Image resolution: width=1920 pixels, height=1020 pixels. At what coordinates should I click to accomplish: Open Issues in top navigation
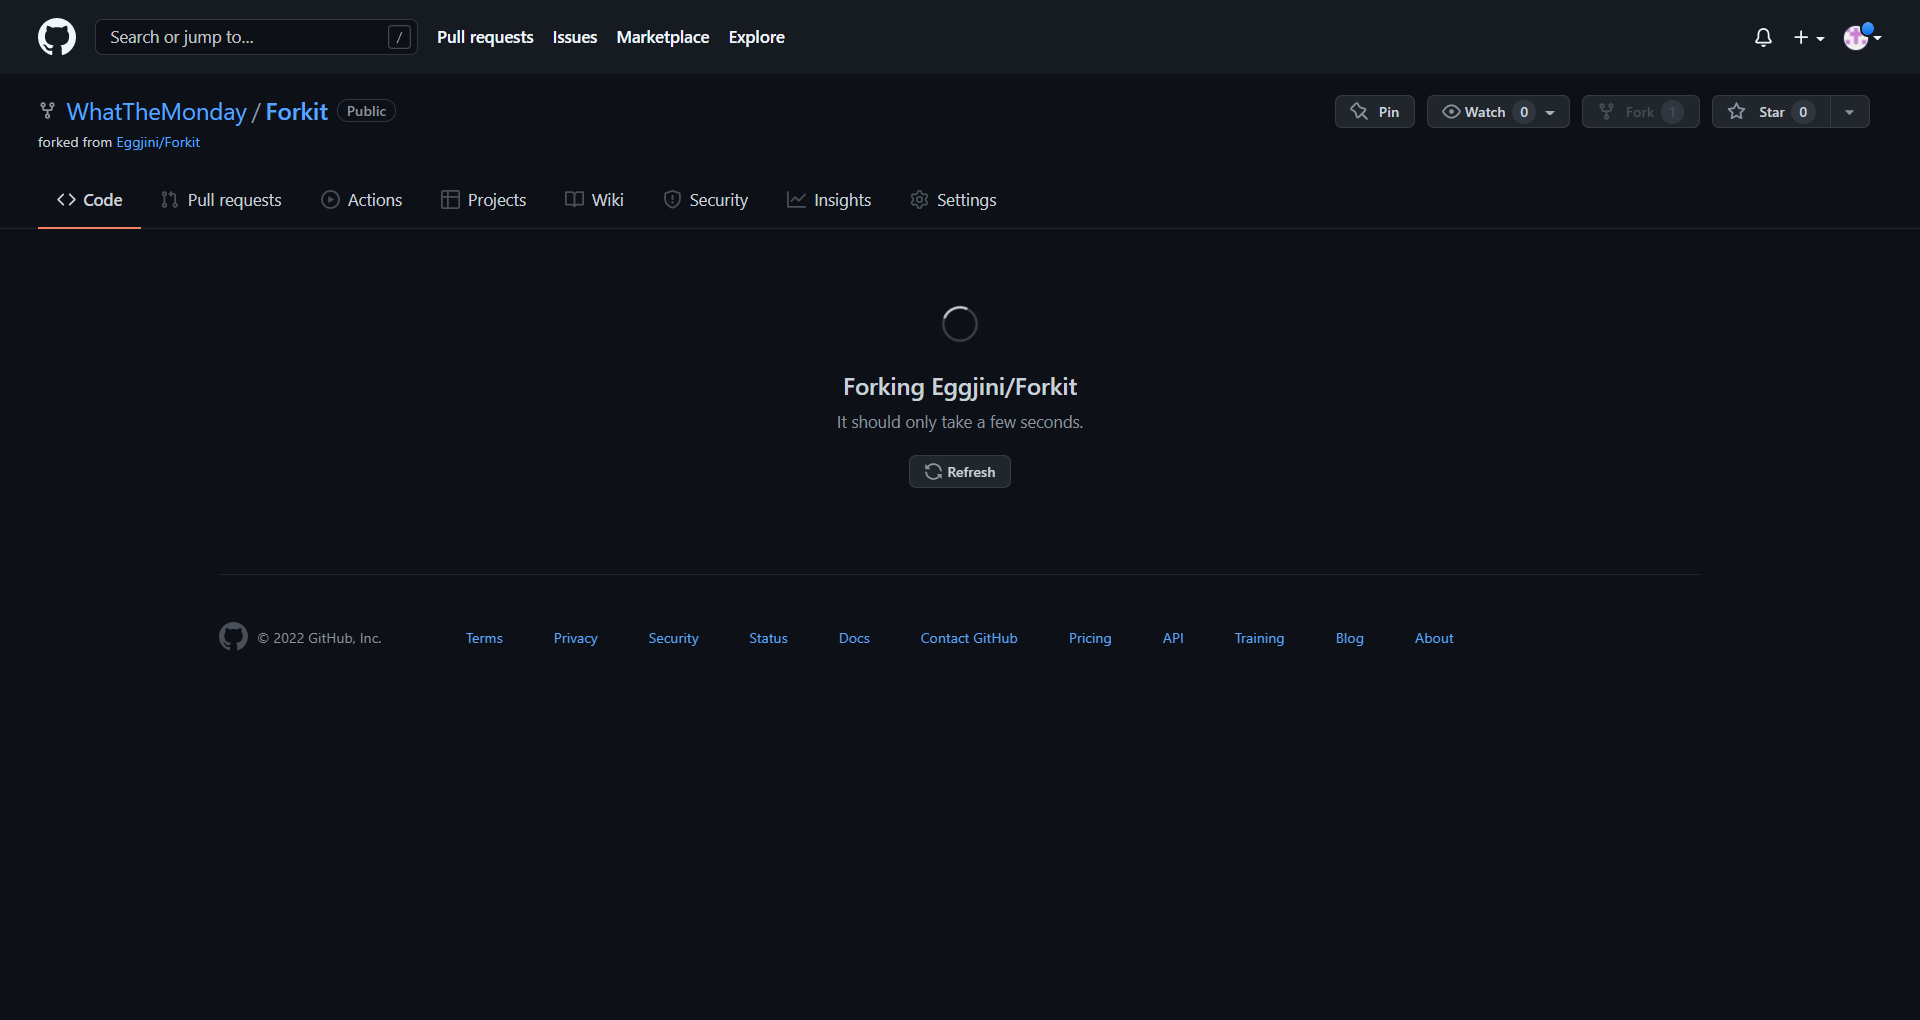tap(575, 37)
